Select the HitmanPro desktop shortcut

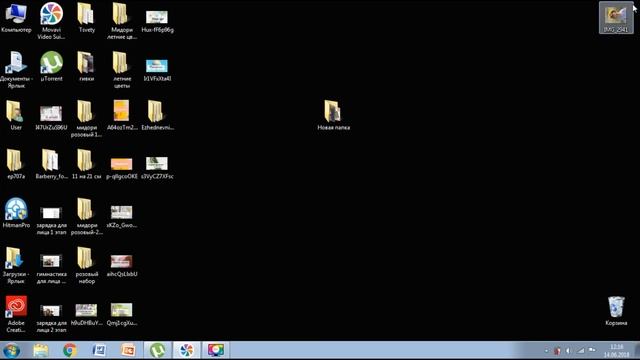(x=16, y=213)
